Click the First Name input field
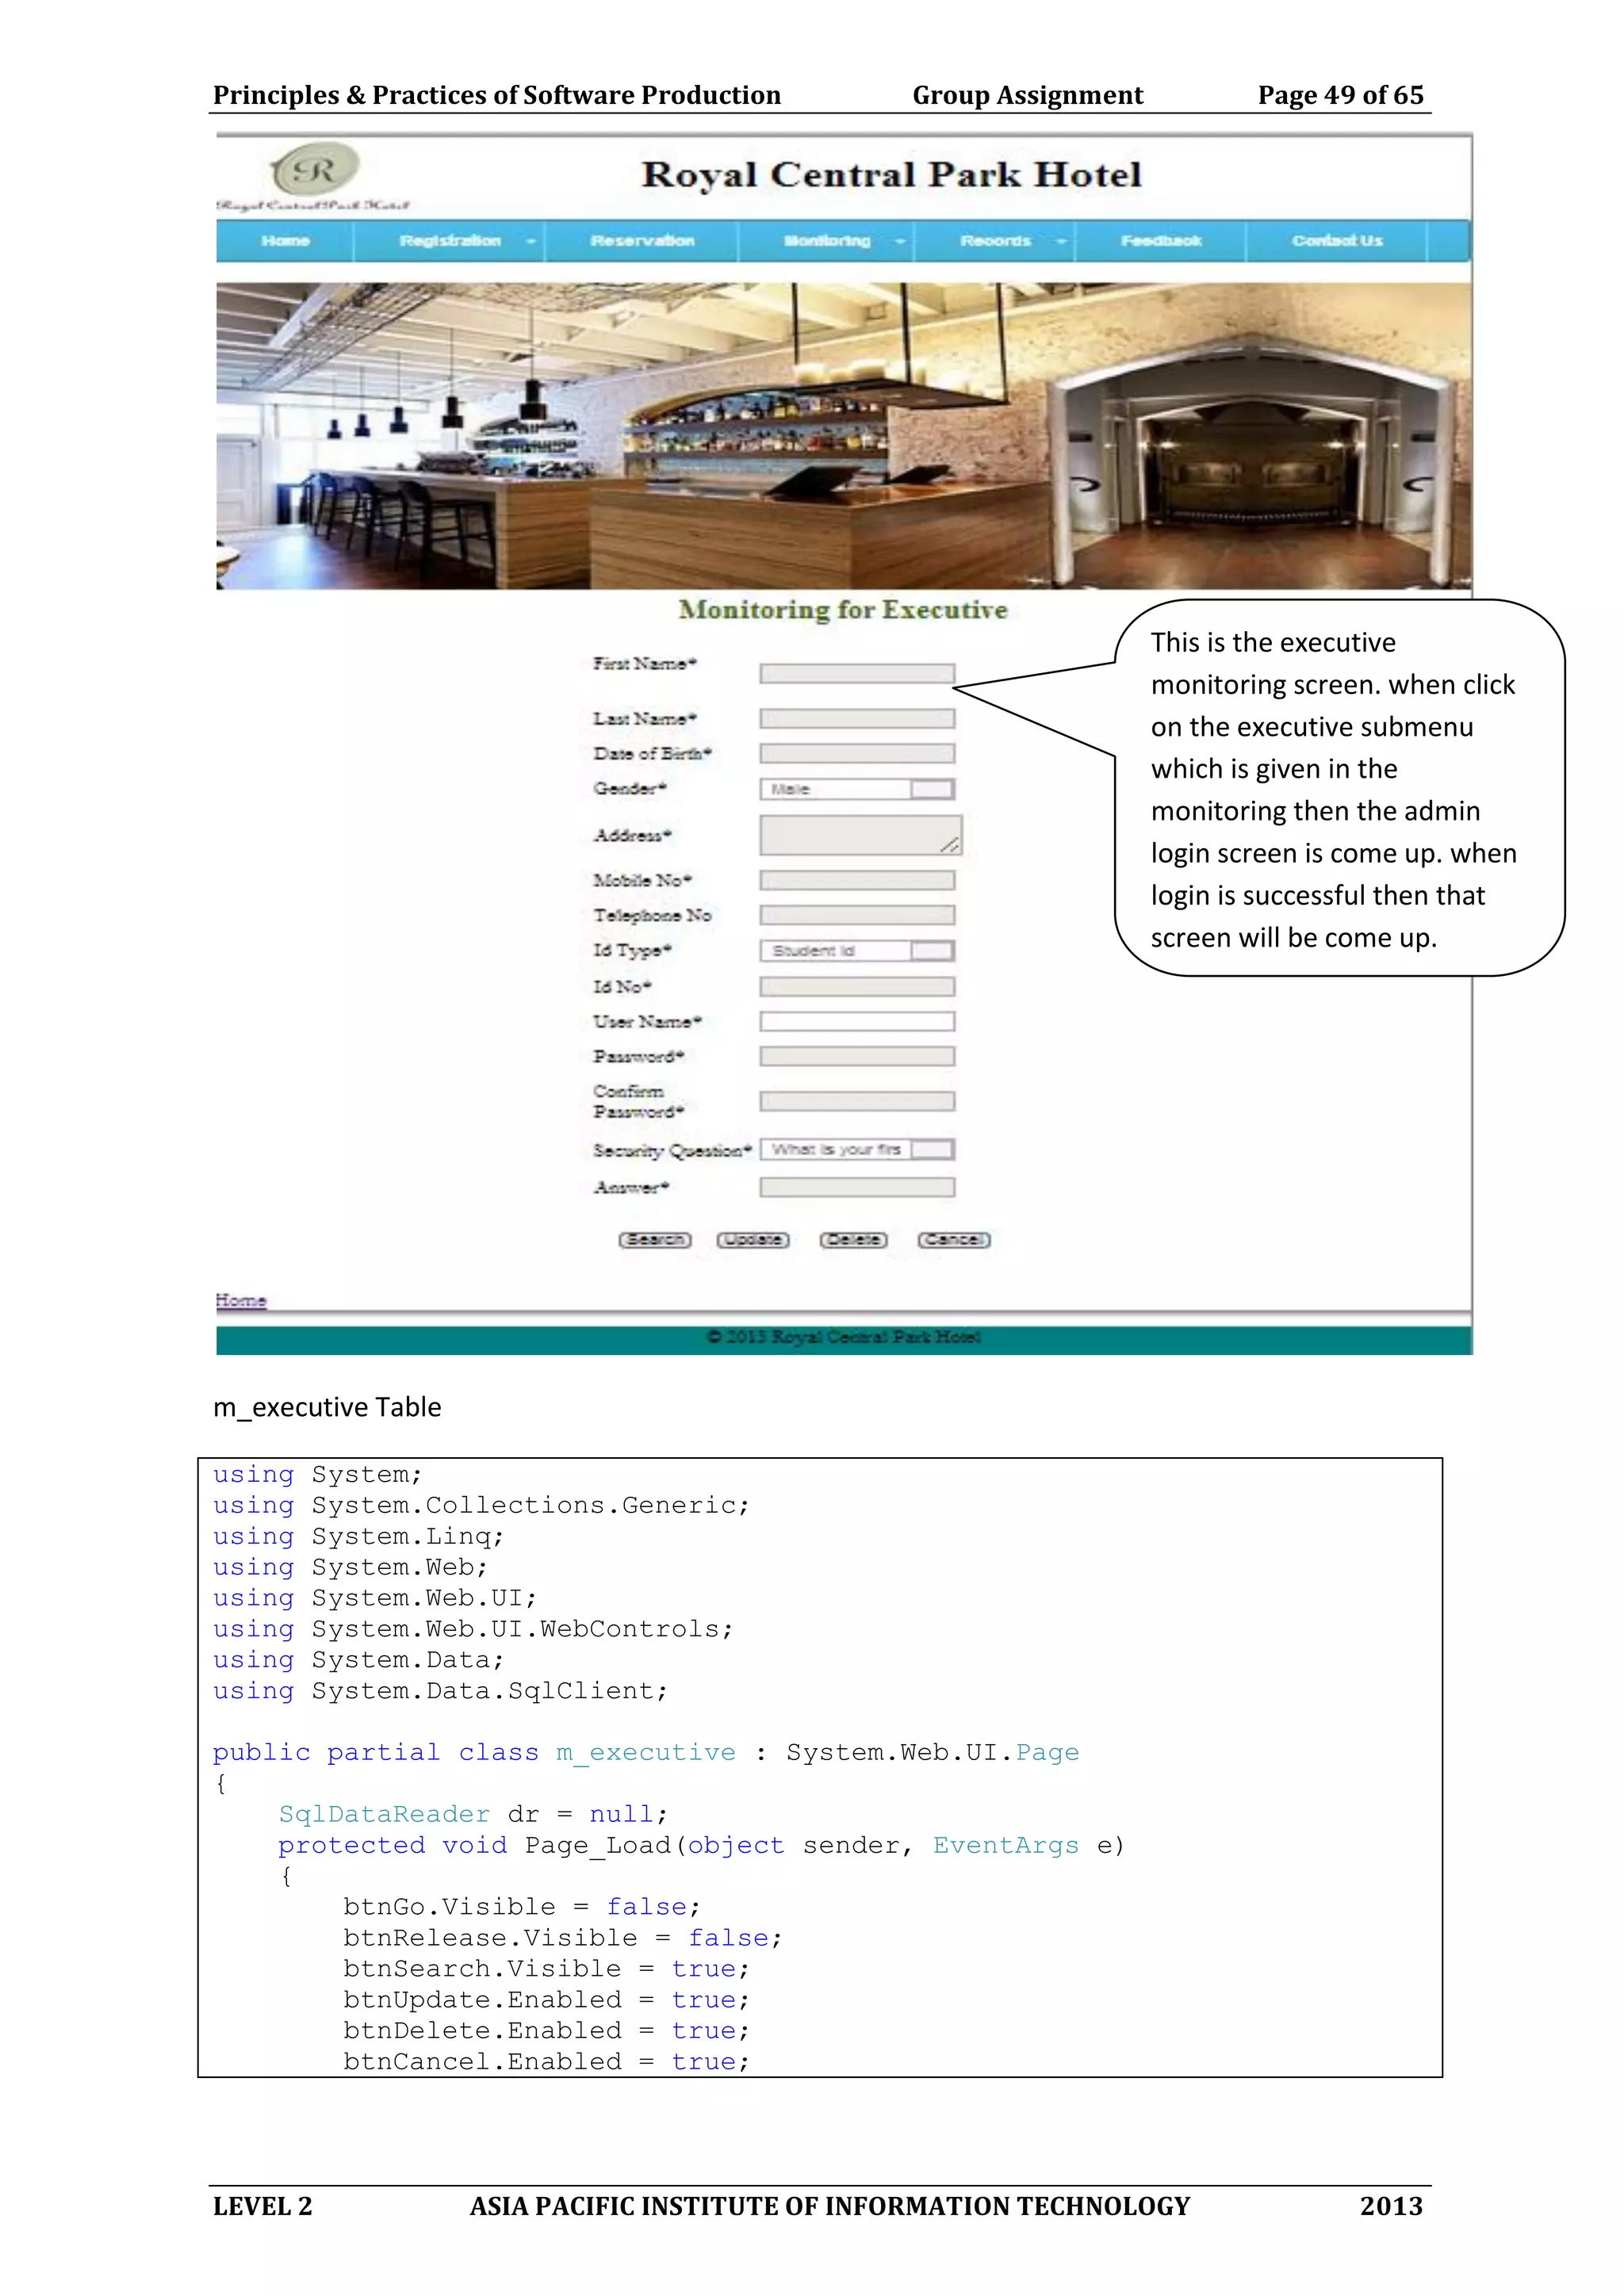The height and width of the screenshot is (2296, 1624). (857, 674)
